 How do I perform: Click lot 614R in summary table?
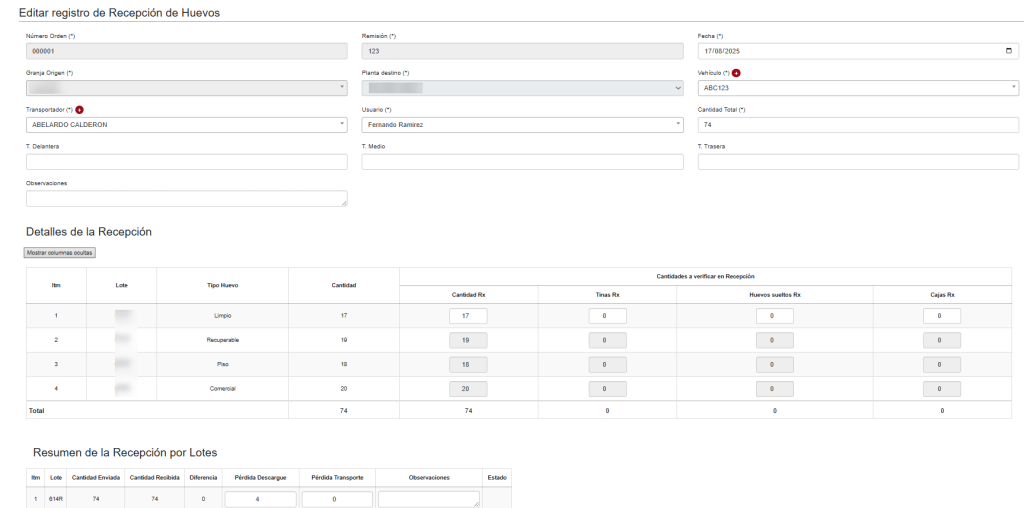pyautogui.click(x=56, y=499)
